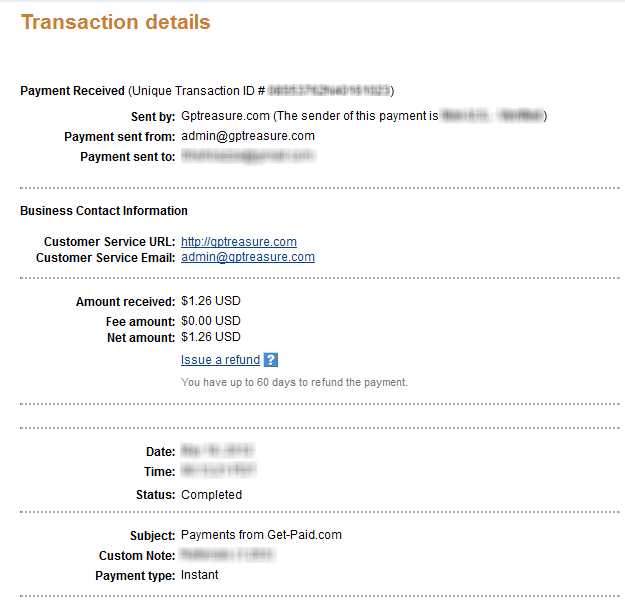This screenshot has height=602, width=625.
Task: Click the Payment sent from email text
Action: (247, 136)
